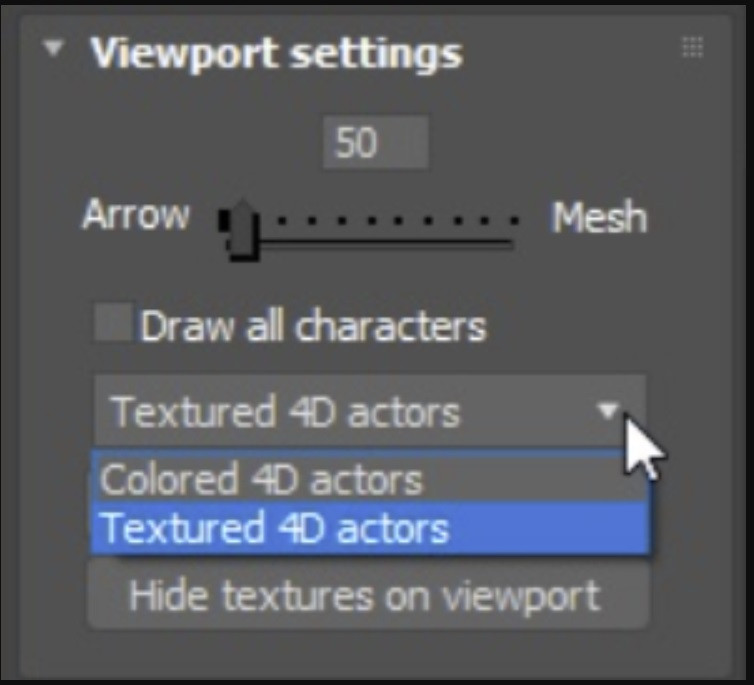Screen dimensions: 754x685
Task: Select highlighted Textured 4D actors list entry
Action: (x=370, y=528)
